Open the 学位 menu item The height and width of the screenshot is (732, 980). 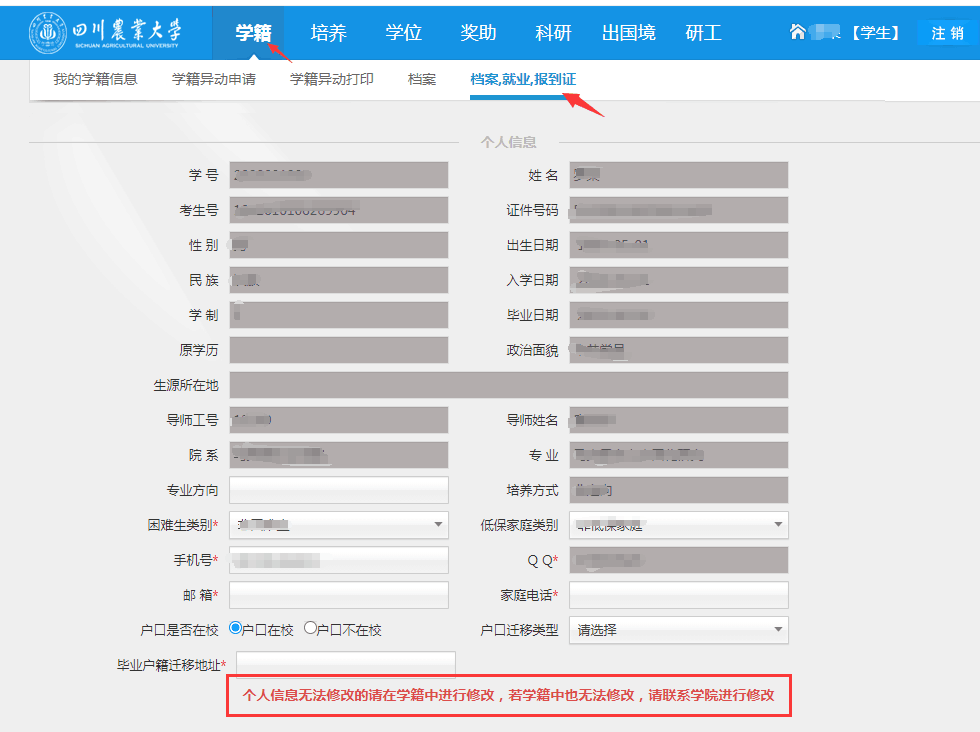[x=403, y=33]
